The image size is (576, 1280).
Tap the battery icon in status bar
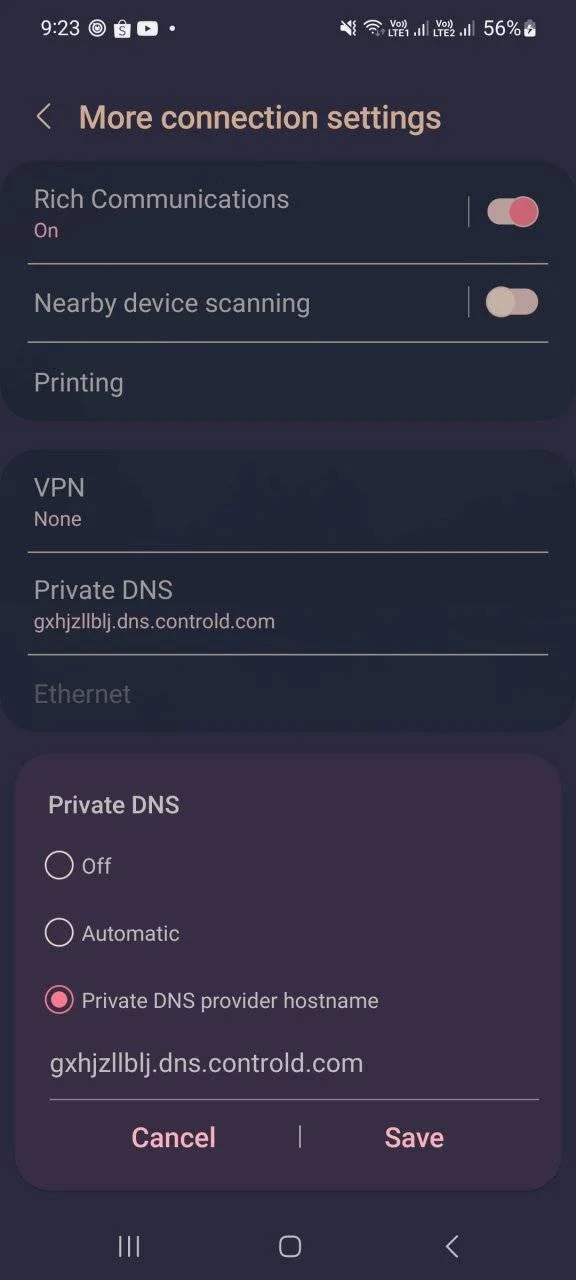(x=530, y=29)
